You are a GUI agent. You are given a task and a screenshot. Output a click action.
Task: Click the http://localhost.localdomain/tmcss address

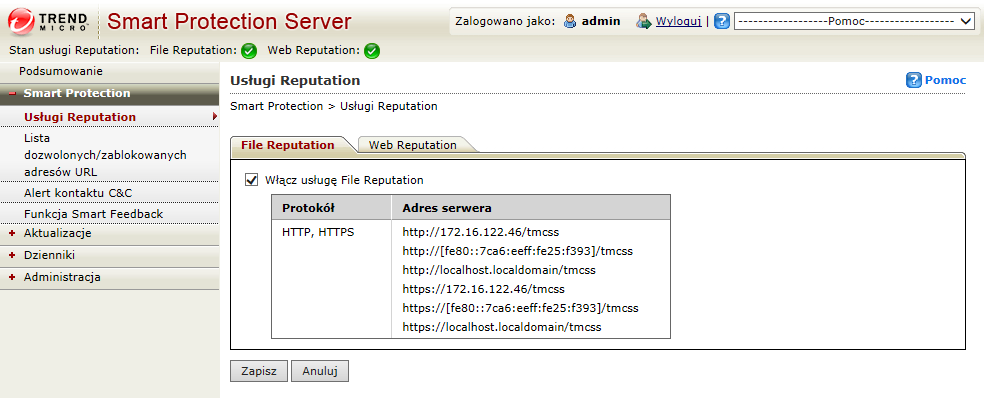[x=499, y=270]
